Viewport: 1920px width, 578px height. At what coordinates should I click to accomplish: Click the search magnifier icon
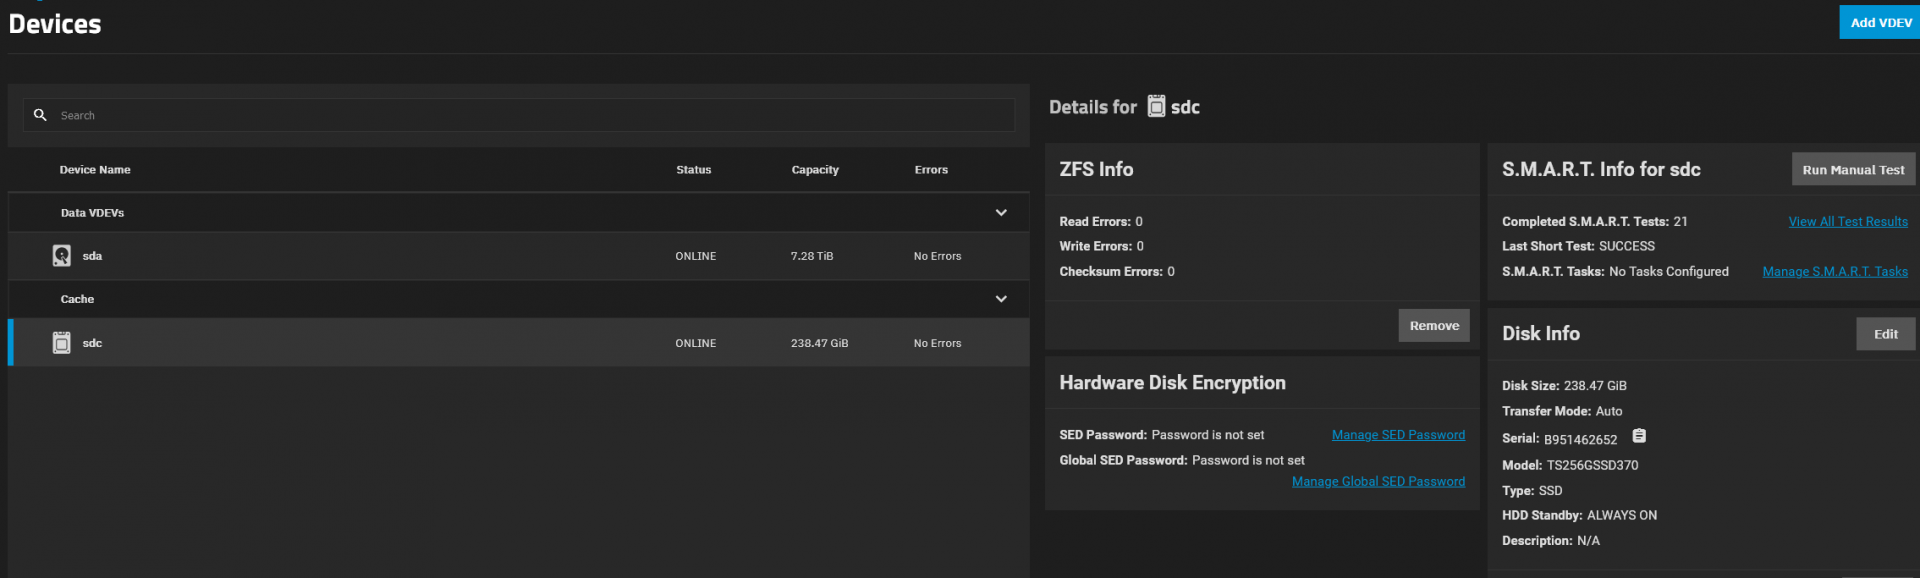[40, 115]
